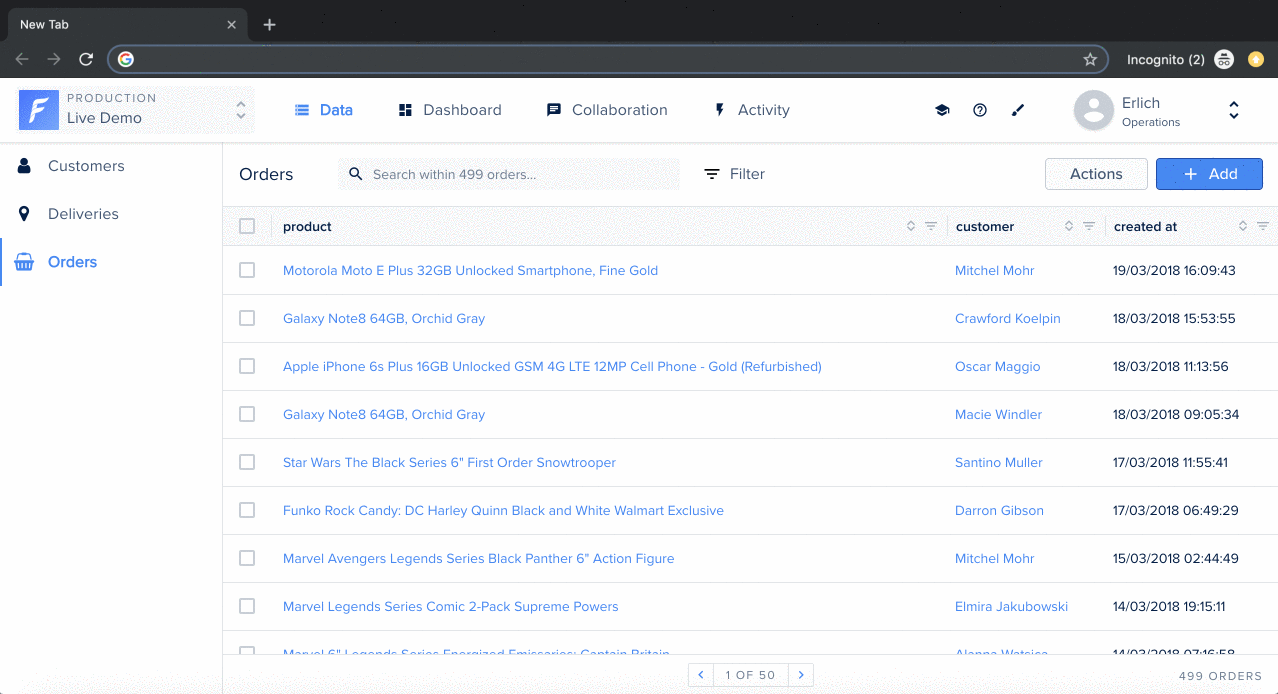Click the help question mark icon
The width and height of the screenshot is (1278, 694).
pyautogui.click(x=980, y=110)
